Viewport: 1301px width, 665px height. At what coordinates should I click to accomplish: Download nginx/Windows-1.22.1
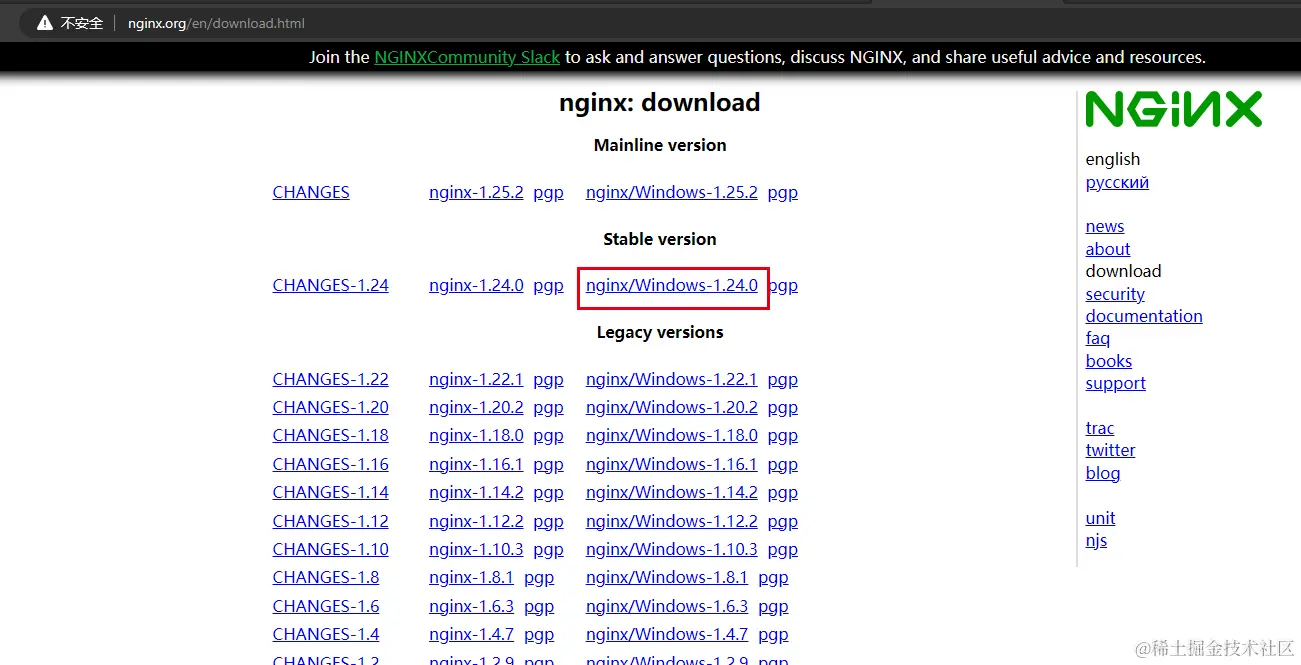[672, 379]
